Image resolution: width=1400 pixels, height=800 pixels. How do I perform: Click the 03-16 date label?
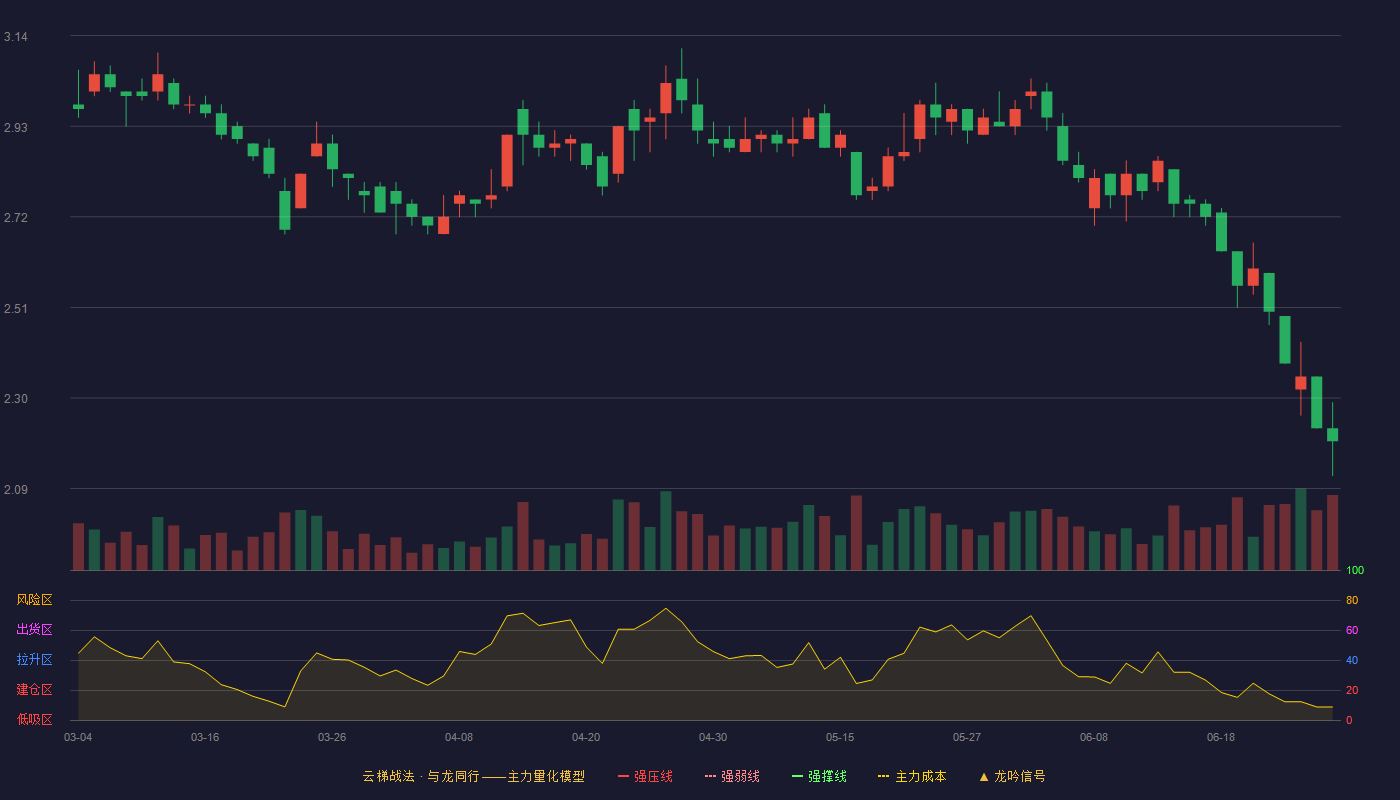(x=205, y=737)
